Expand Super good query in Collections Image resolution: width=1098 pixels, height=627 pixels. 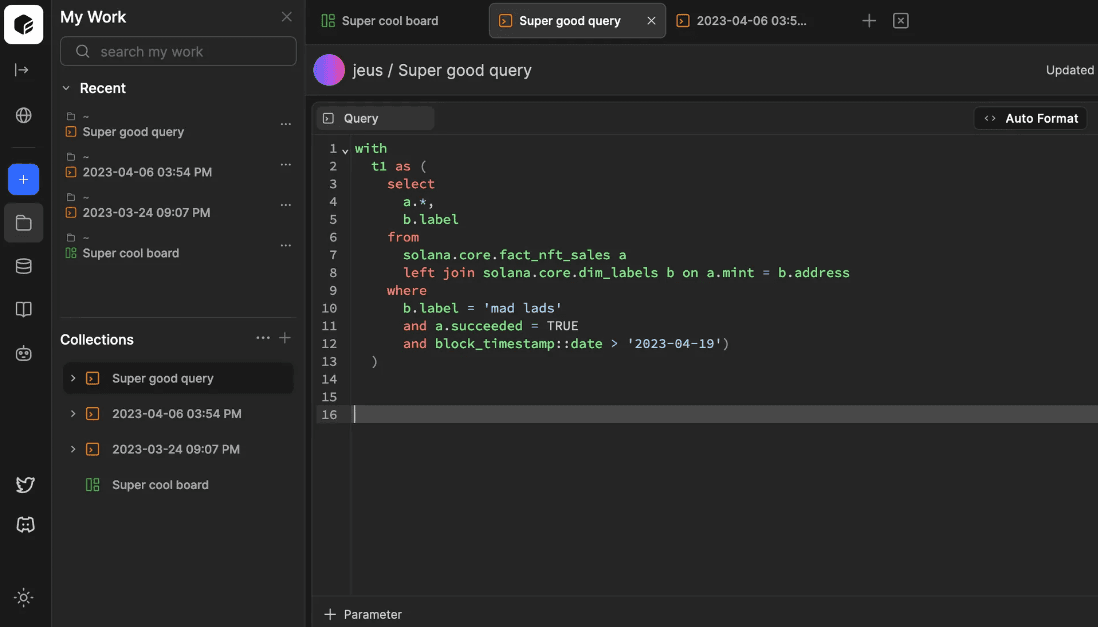point(73,378)
